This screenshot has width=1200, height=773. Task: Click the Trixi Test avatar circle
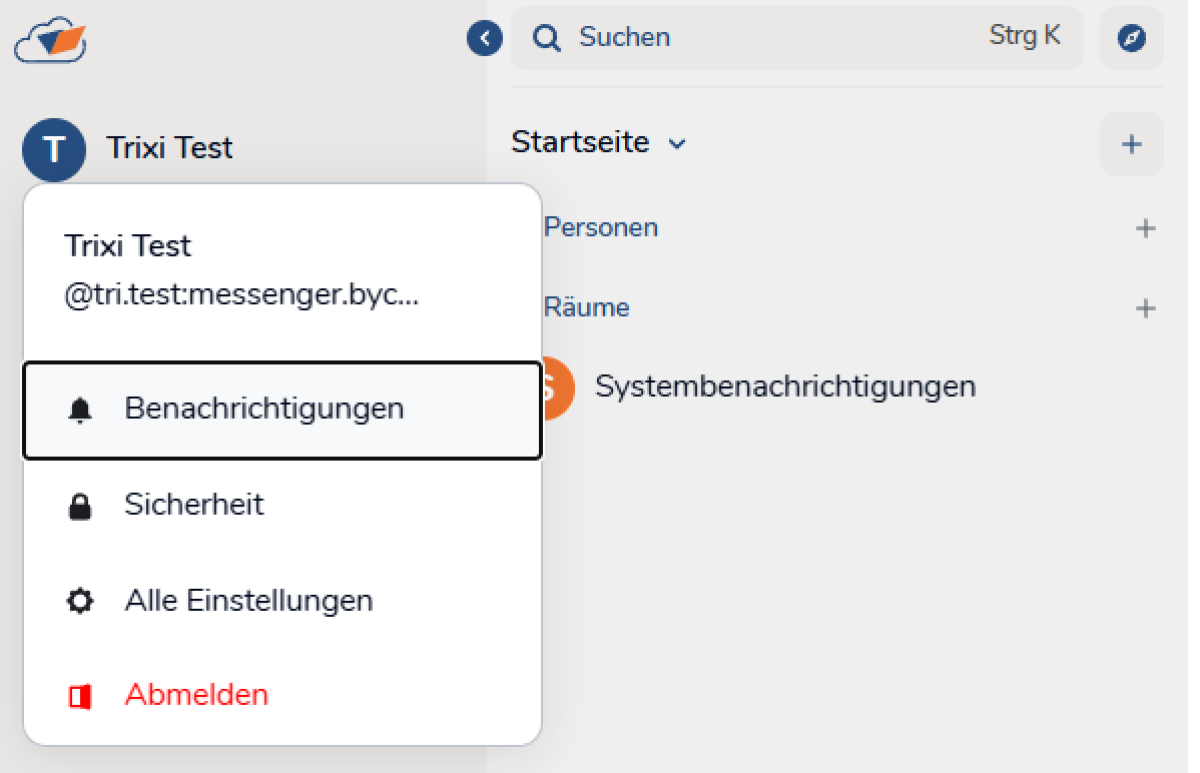tap(54, 149)
